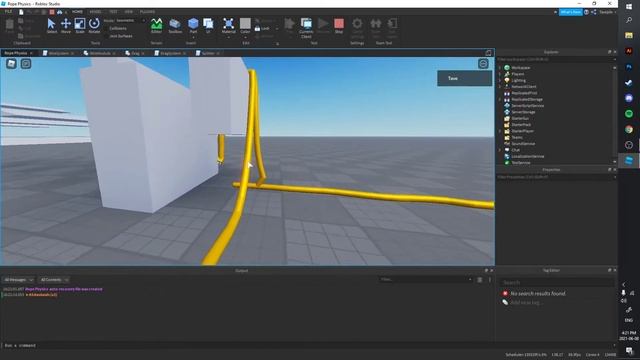
Task: Expand the Lighting tree node
Action: 500,80
